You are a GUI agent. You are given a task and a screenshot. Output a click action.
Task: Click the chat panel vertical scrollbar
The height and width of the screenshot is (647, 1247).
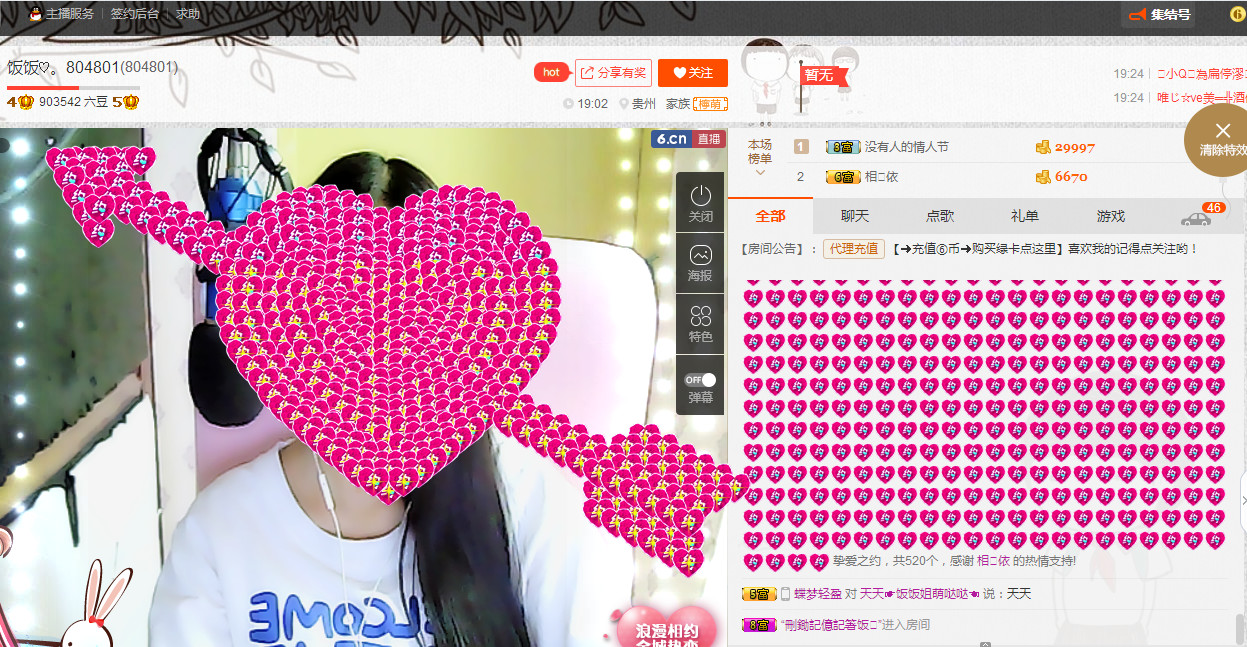click(x=1240, y=629)
